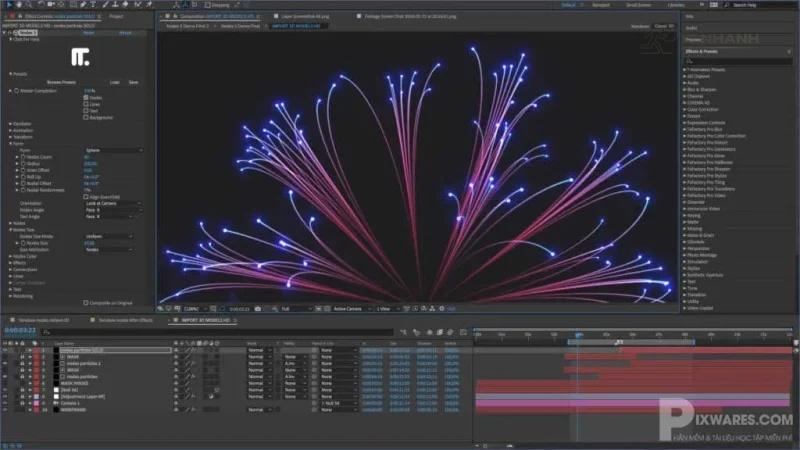
Task: Switch to the Project panel tab
Action: tap(116, 16)
